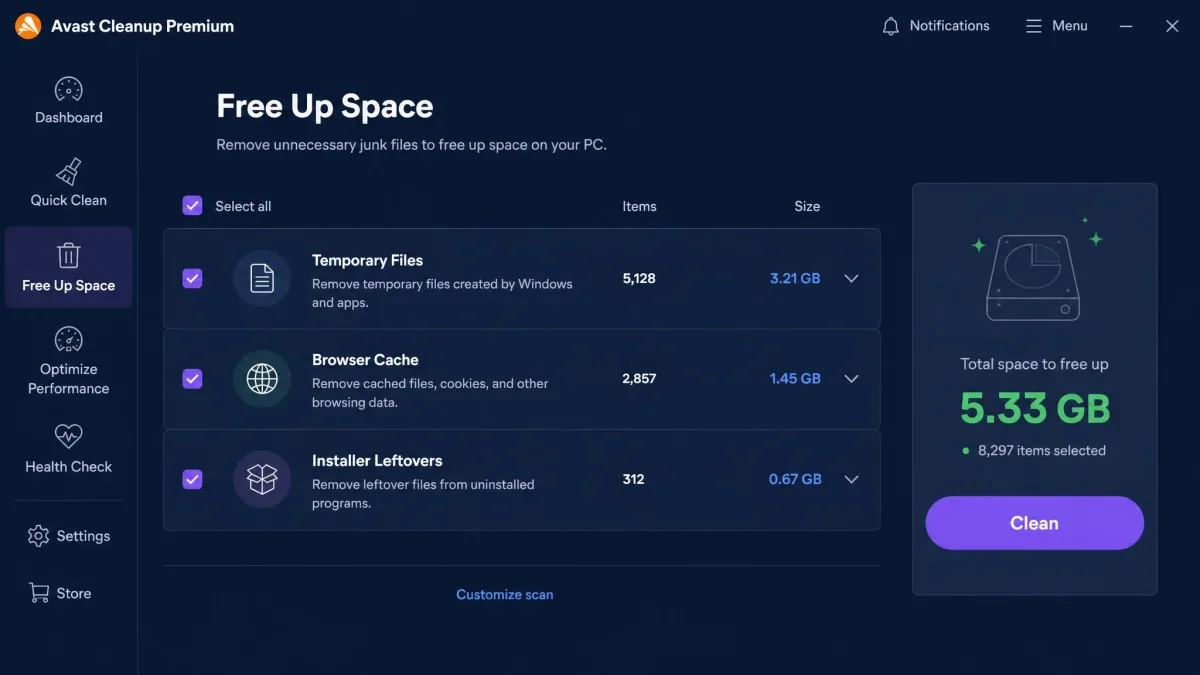Screen dimensions: 1200x675
Task: Minimize the Avast Cleanup window
Action: click(1126, 26)
